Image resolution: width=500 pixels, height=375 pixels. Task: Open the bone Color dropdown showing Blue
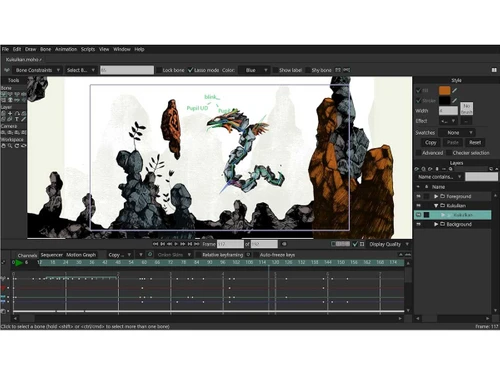[255, 70]
